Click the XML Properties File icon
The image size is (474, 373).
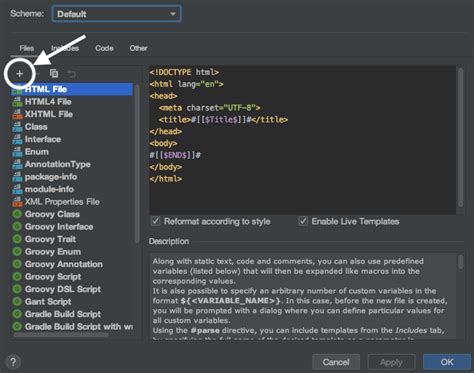tap(17, 202)
